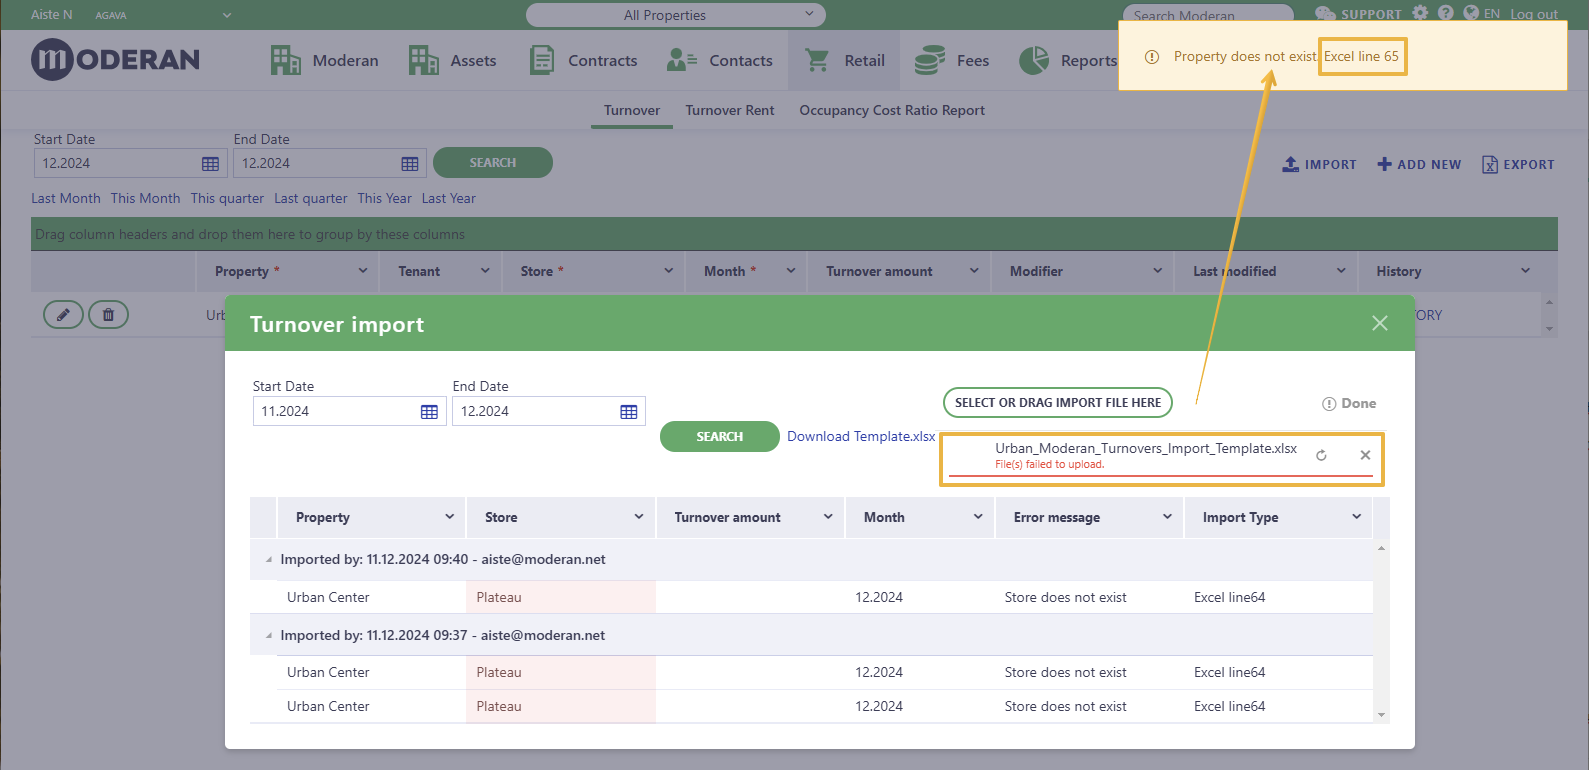1589x770 pixels.
Task: Click the import table scrollbar down arrow
Action: pos(1381,715)
